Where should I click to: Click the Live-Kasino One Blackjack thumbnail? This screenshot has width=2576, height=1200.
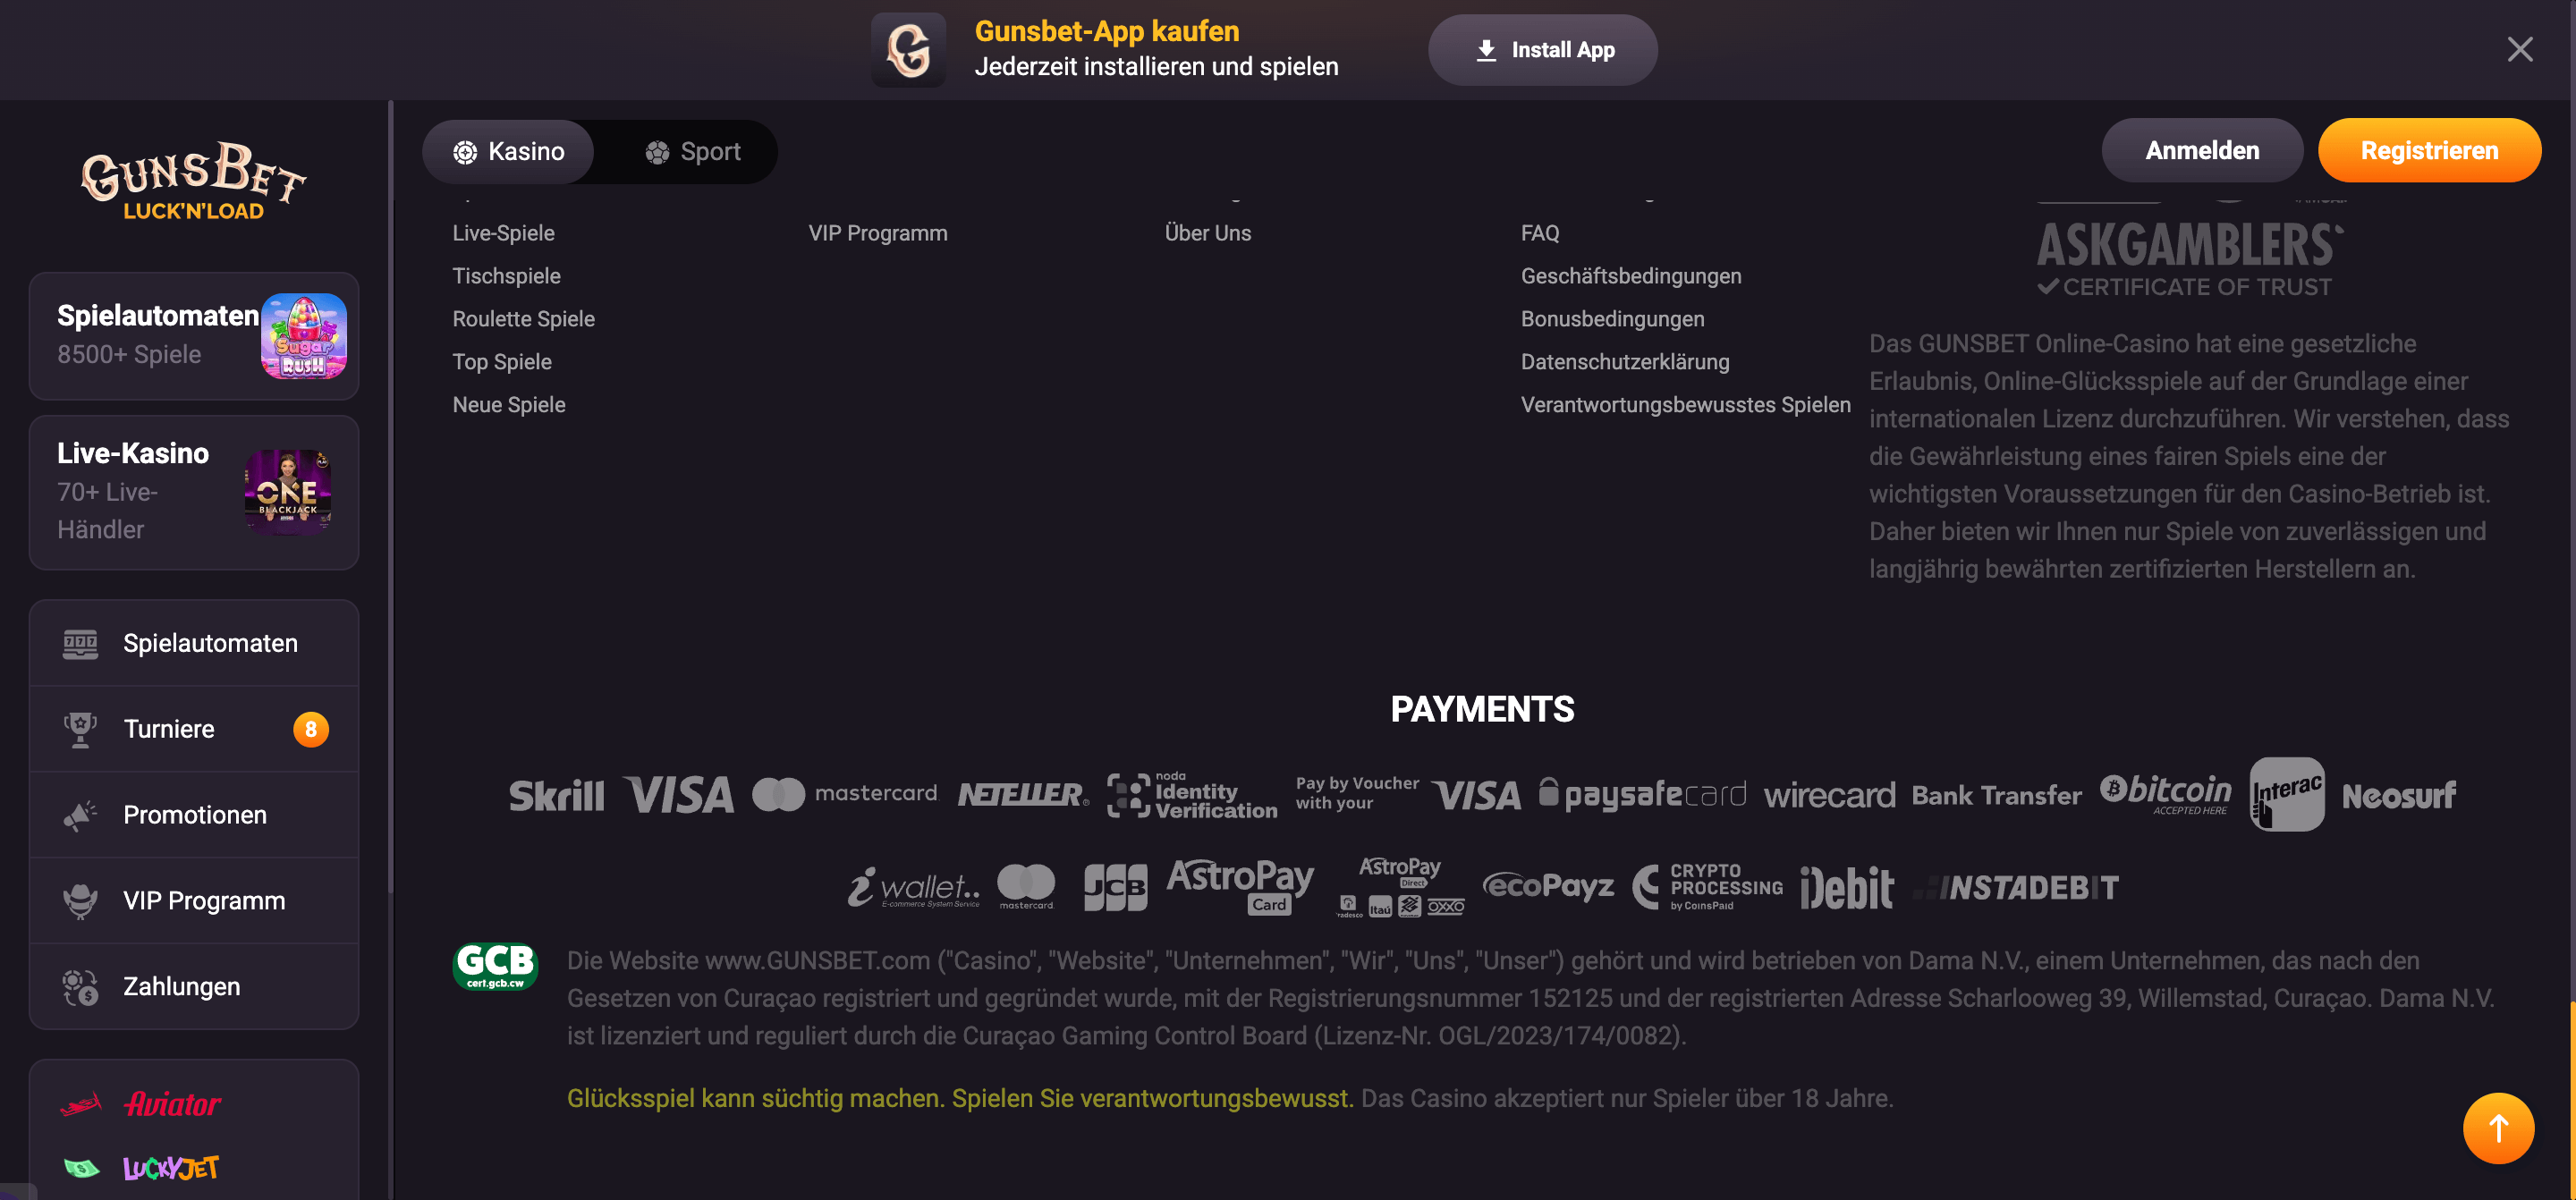pos(288,492)
